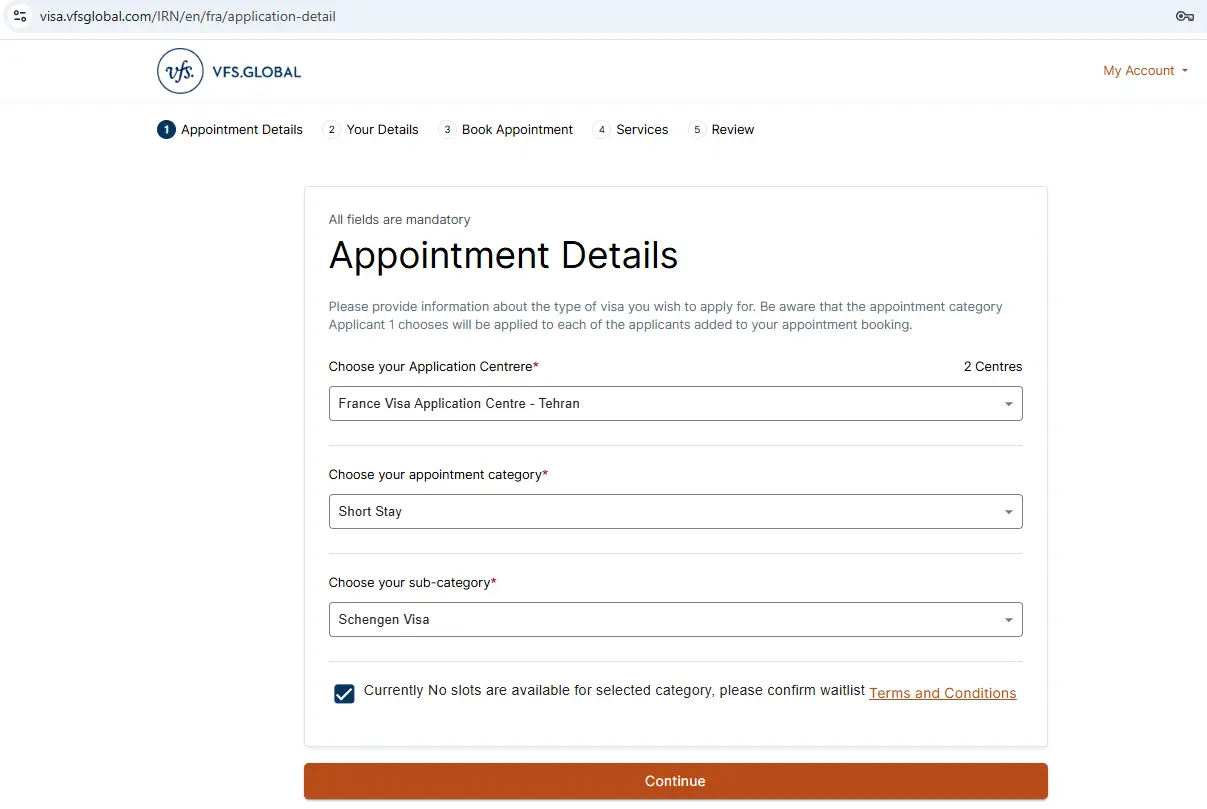Select the Review step label
Image resolution: width=1207 pixels, height=809 pixels.
click(x=733, y=130)
